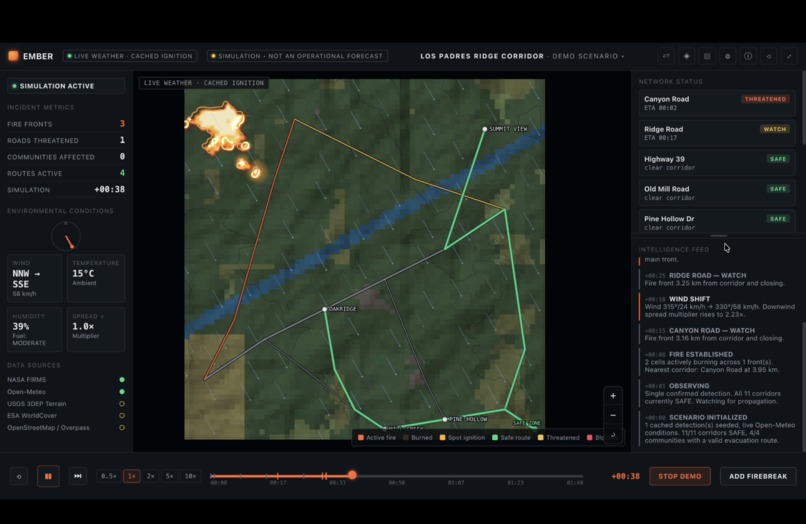This screenshot has width=806, height=524.
Task: Set playback speed to 1×
Action: point(132,476)
